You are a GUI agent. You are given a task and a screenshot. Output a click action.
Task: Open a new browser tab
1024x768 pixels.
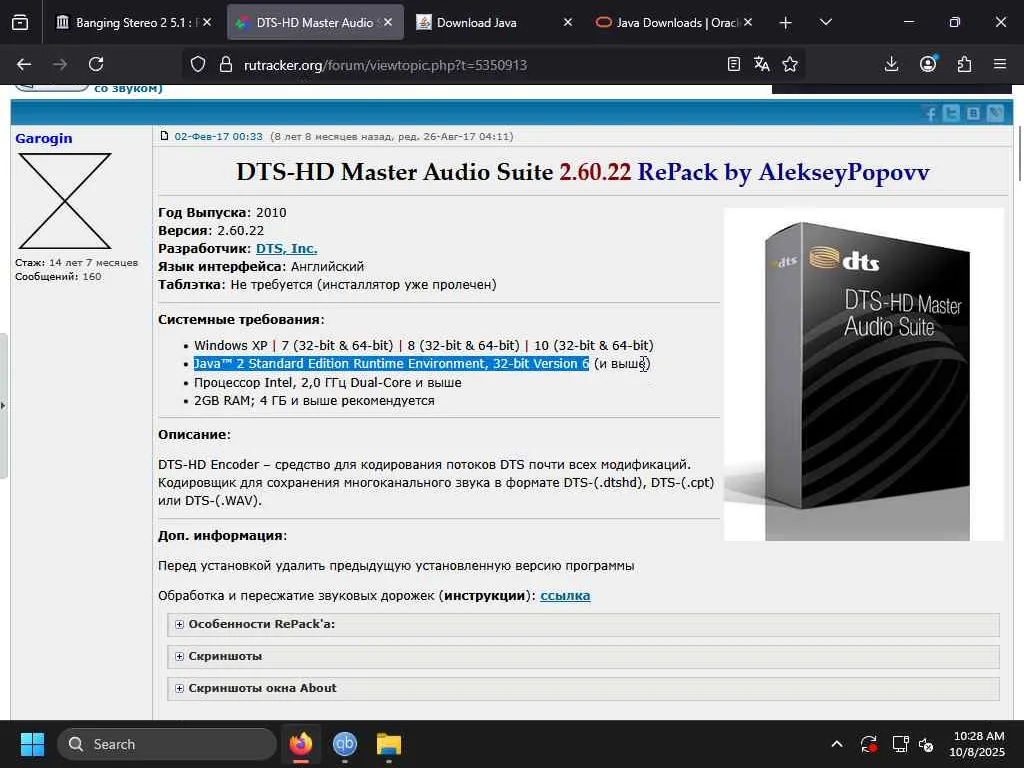[786, 23]
